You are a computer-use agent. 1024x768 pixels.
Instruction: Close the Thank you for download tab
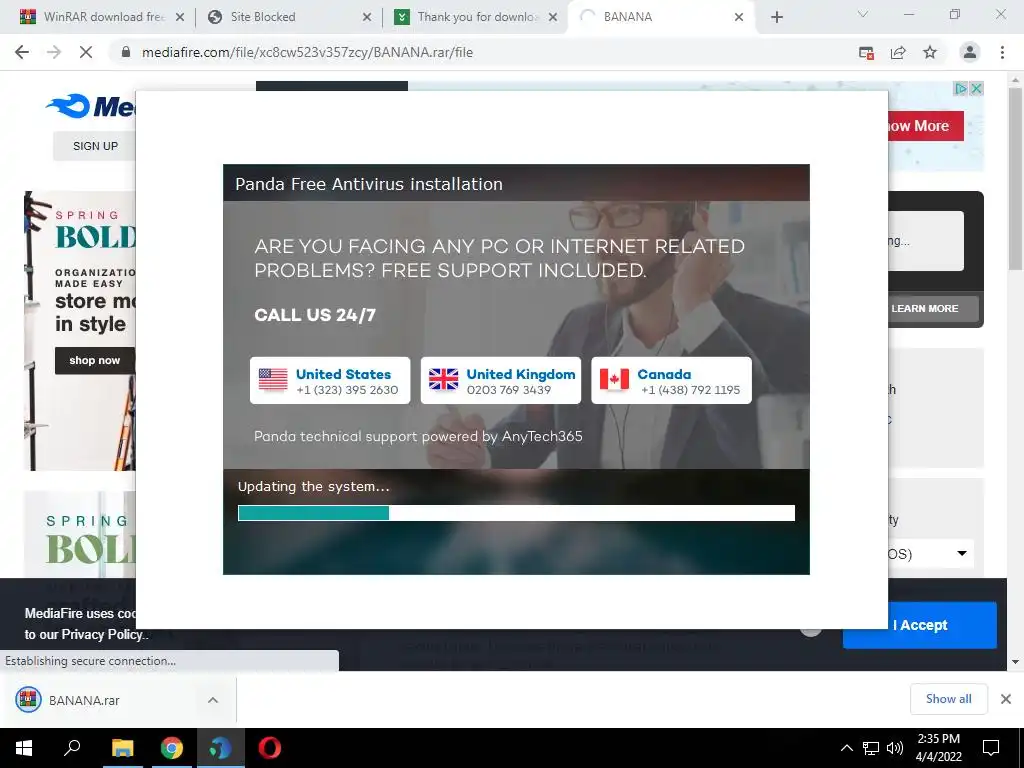coord(553,17)
